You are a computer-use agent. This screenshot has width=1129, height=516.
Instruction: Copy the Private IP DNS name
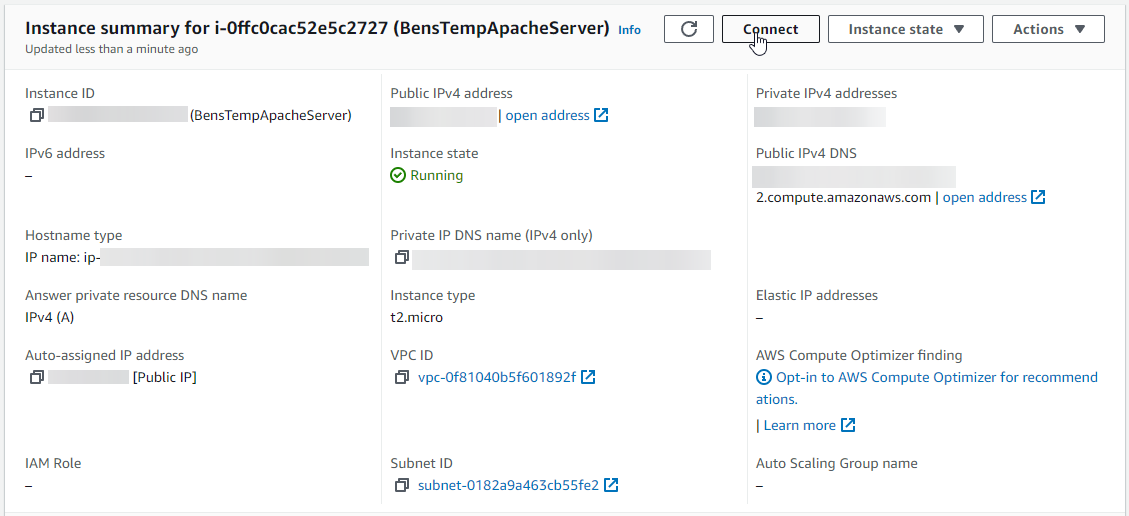[x=402, y=258]
